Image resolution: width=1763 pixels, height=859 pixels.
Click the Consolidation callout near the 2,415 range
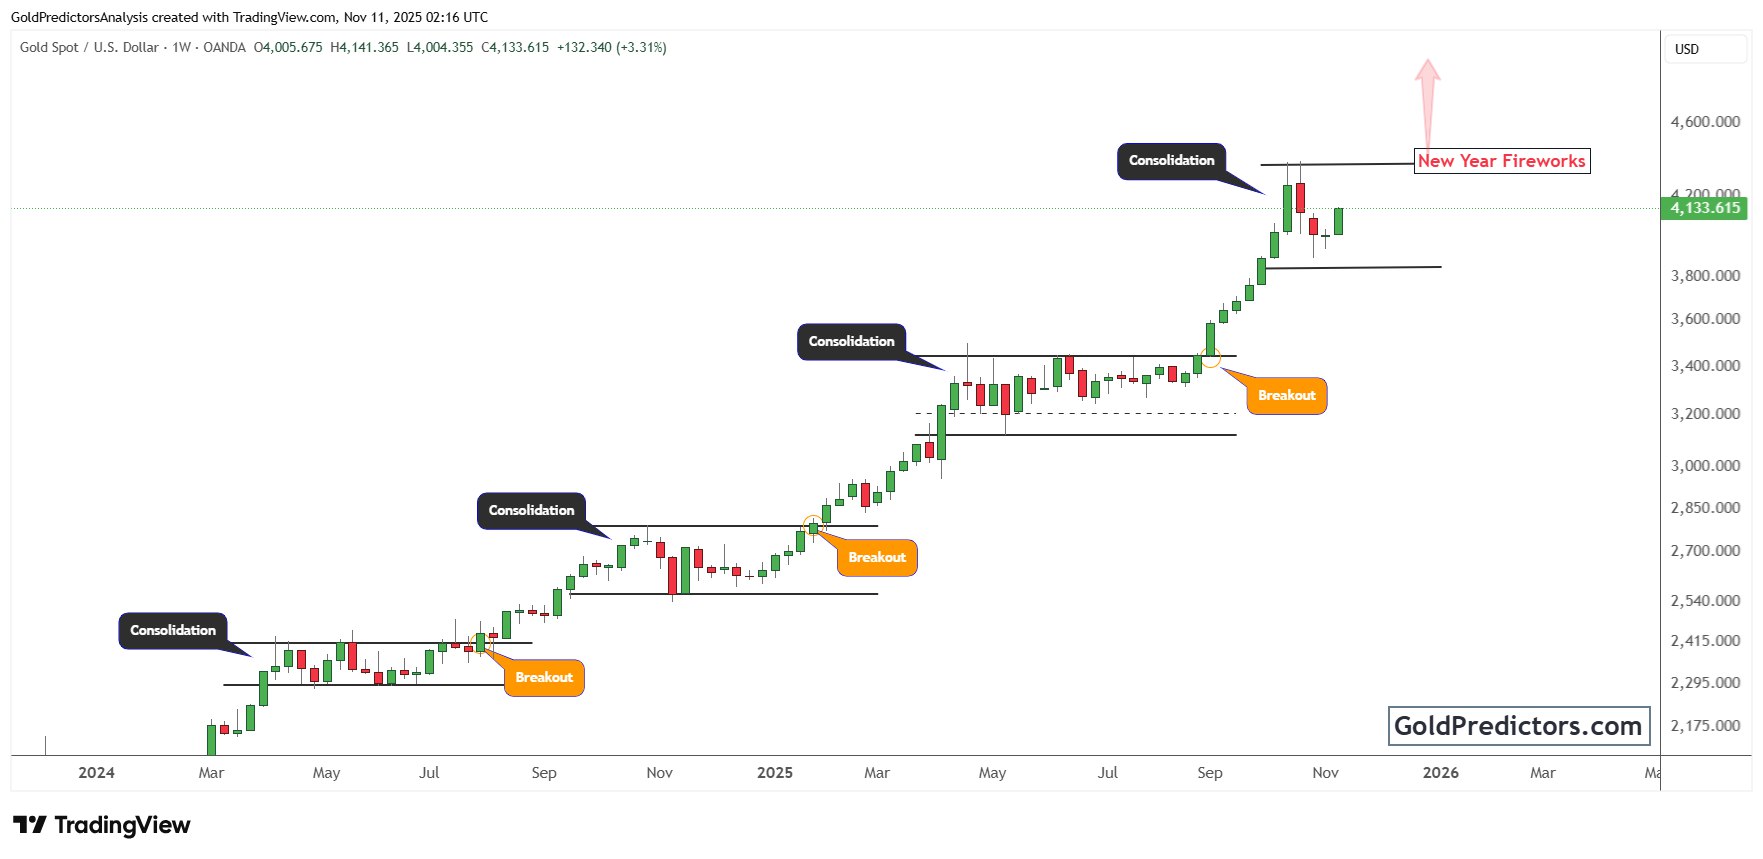click(x=173, y=631)
